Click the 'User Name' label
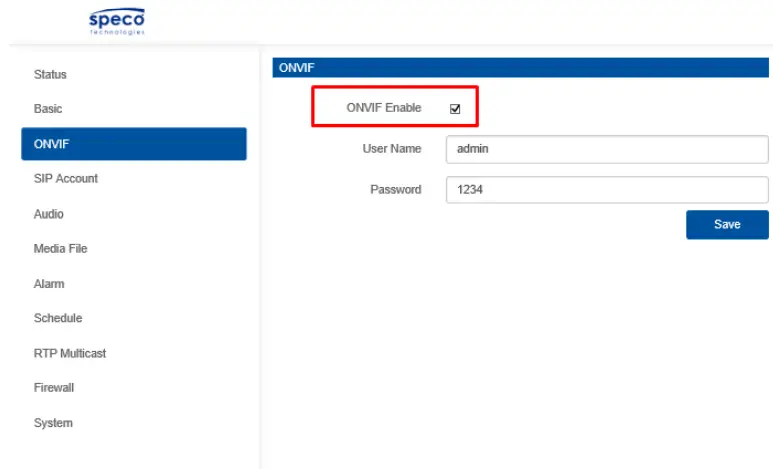This screenshot has width=773, height=469. (x=392, y=149)
